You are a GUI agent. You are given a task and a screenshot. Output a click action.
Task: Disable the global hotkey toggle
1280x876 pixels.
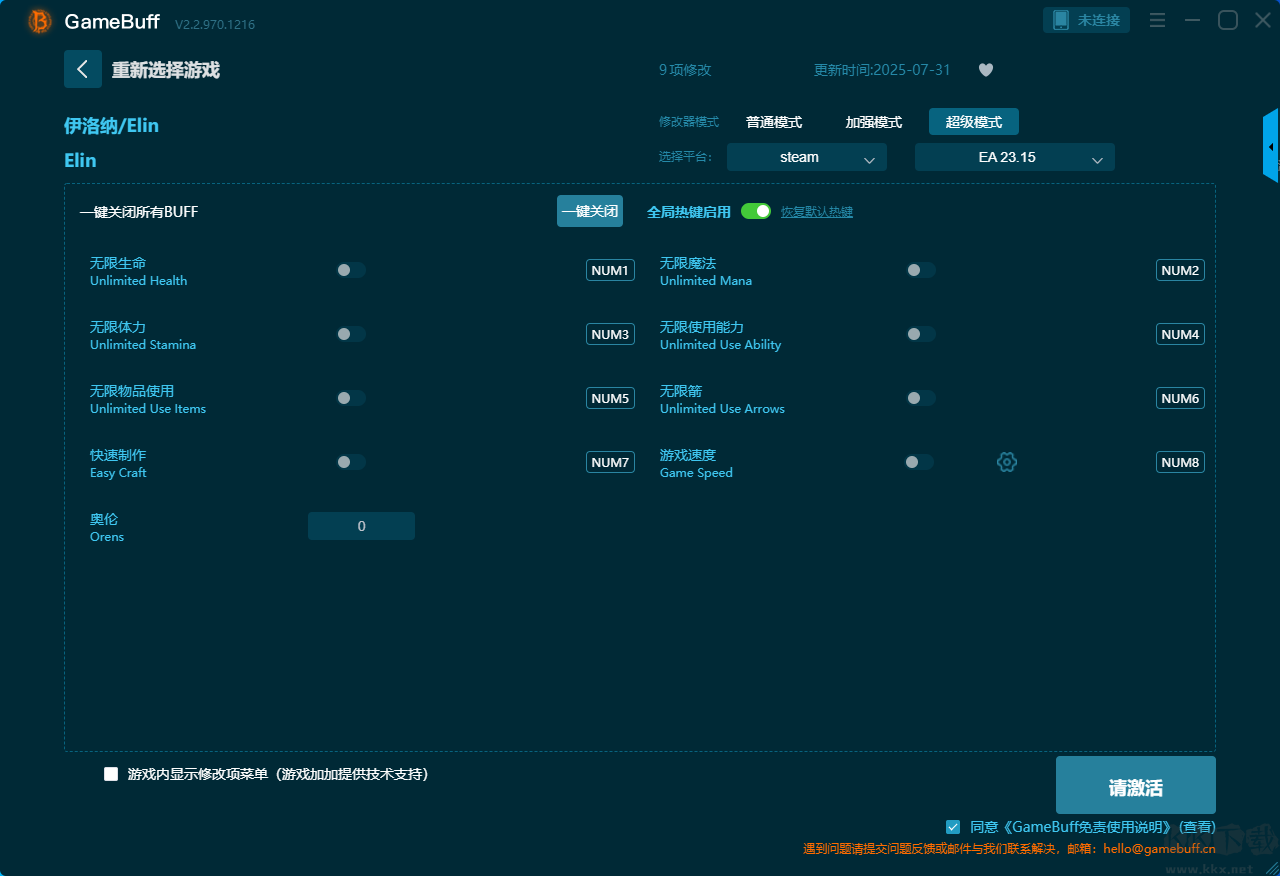coord(756,211)
